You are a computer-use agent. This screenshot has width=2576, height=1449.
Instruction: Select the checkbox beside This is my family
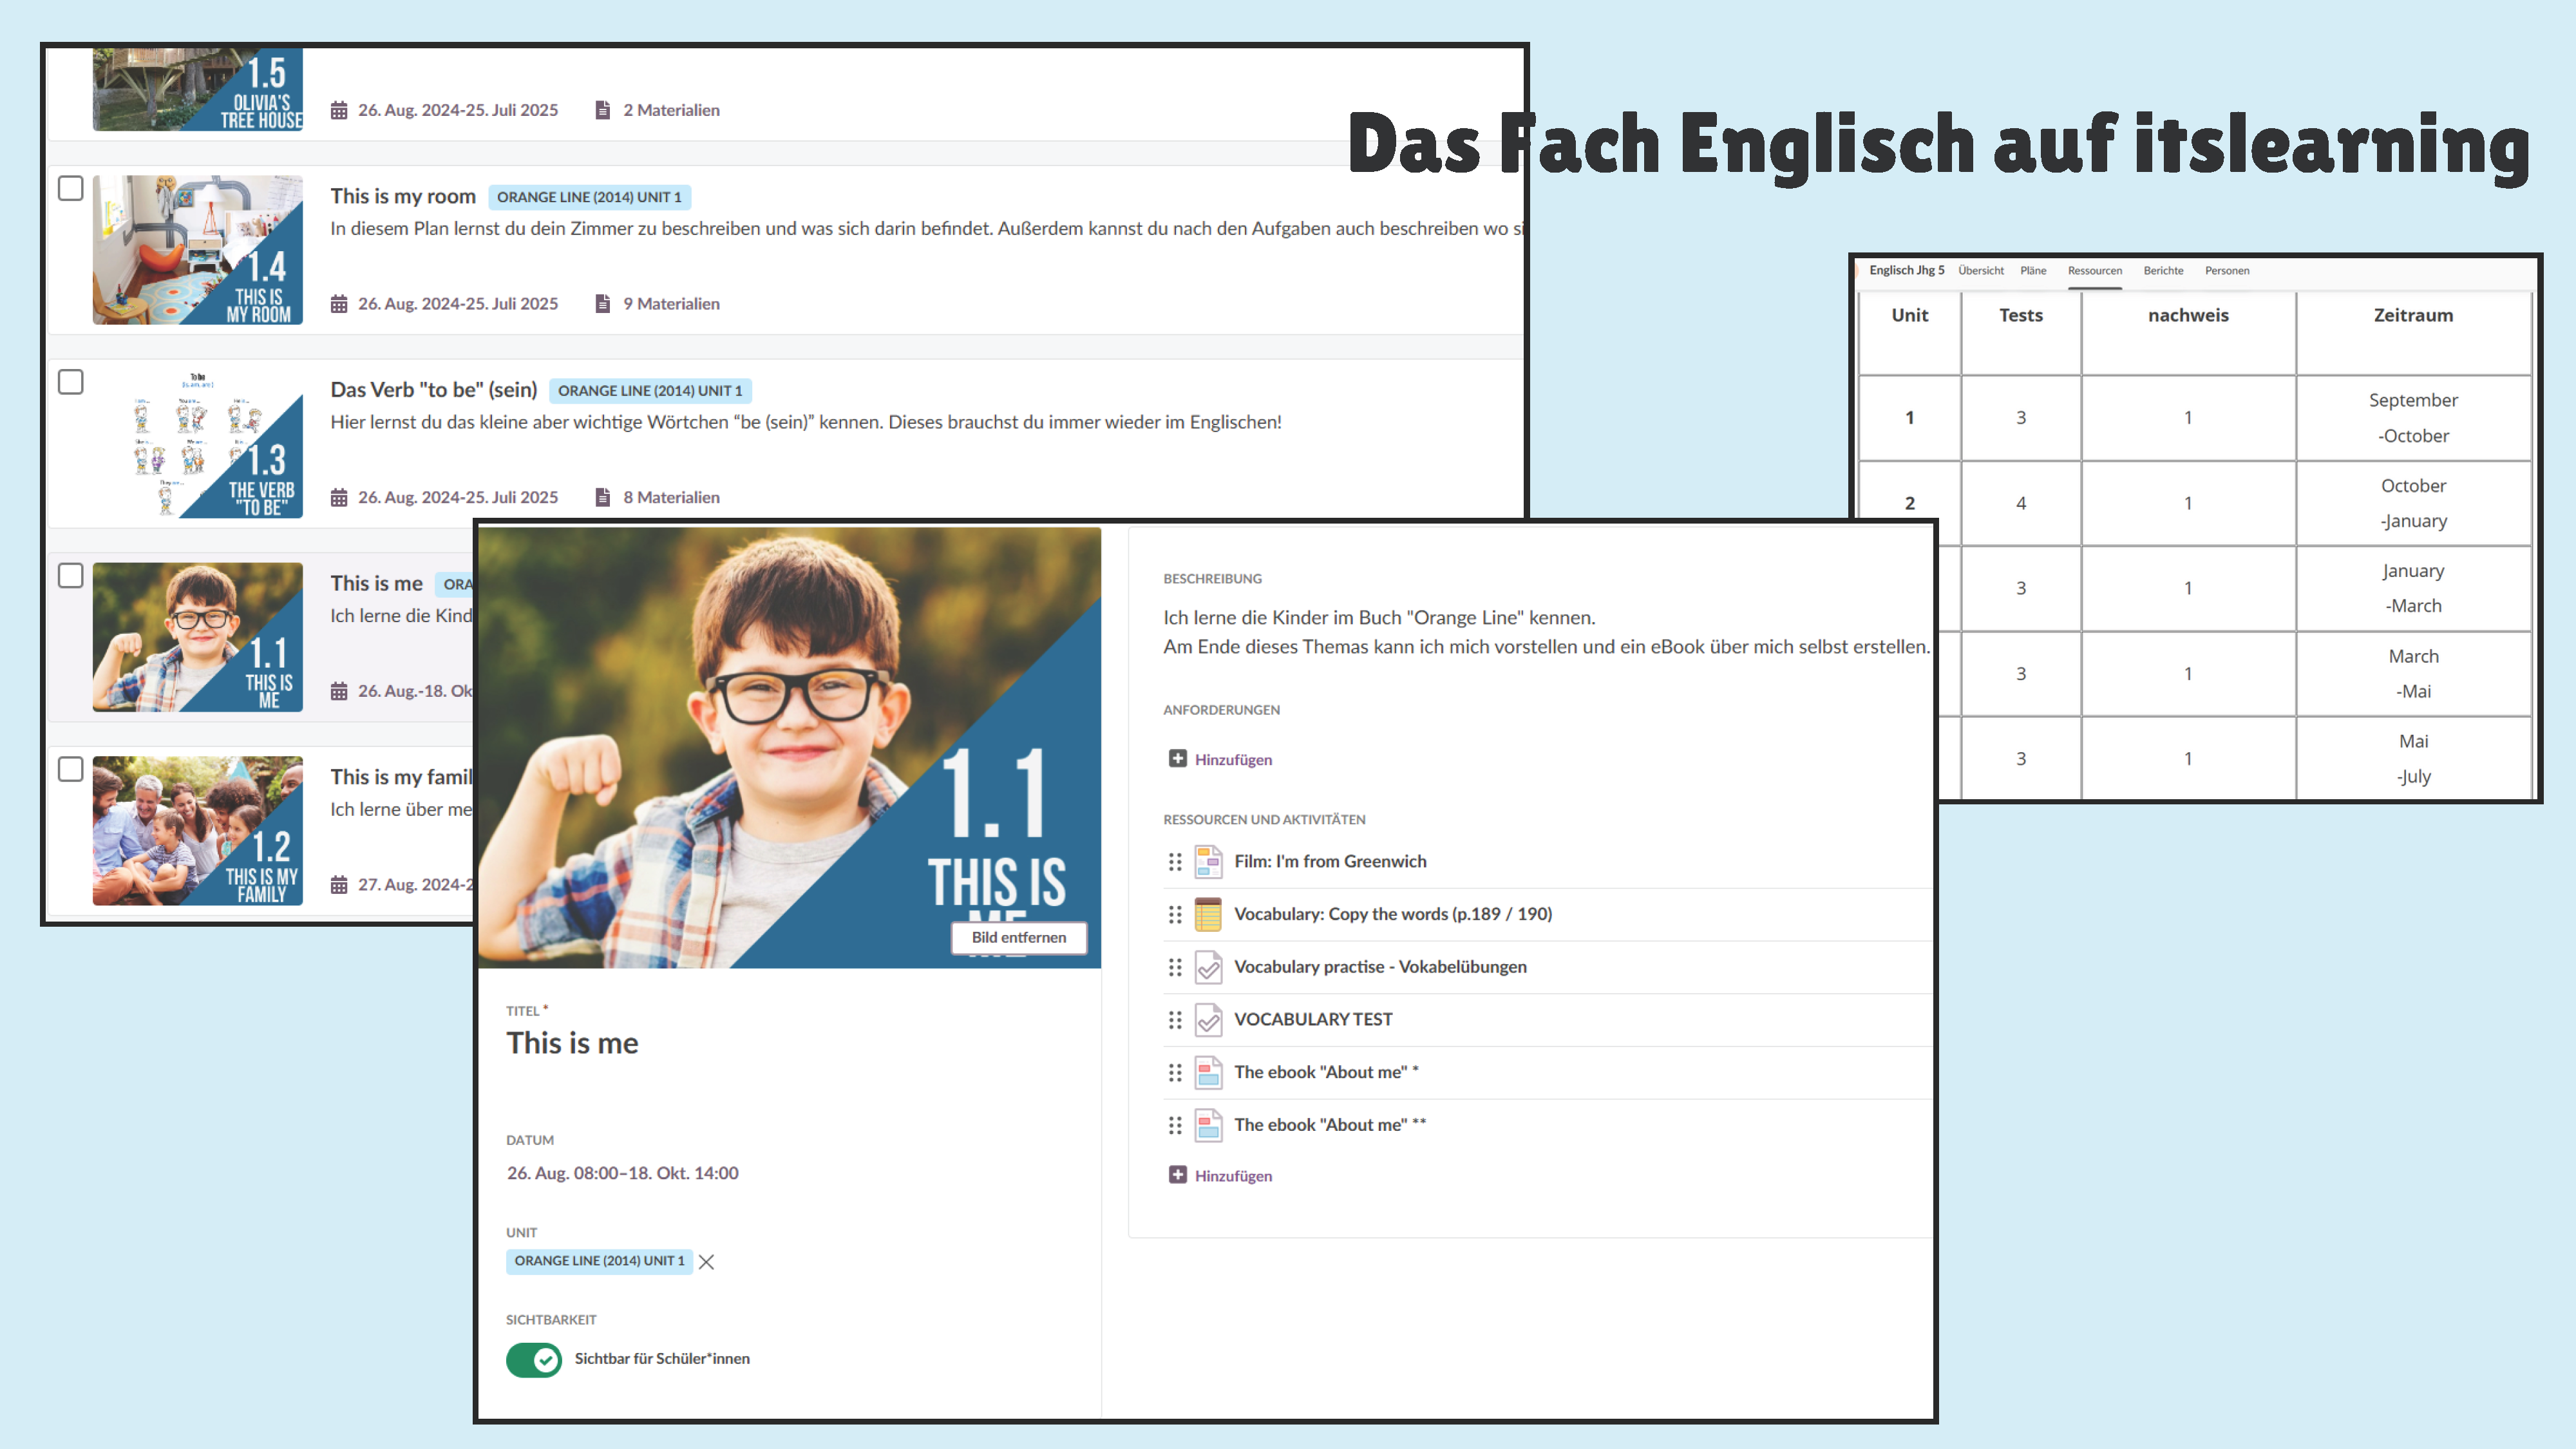pos(70,769)
